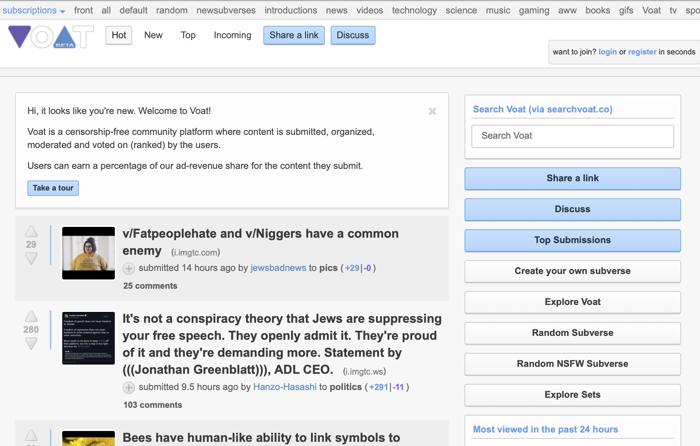700x446 pixels.
Task: Open random in the top bar
Action: point(172,10)
